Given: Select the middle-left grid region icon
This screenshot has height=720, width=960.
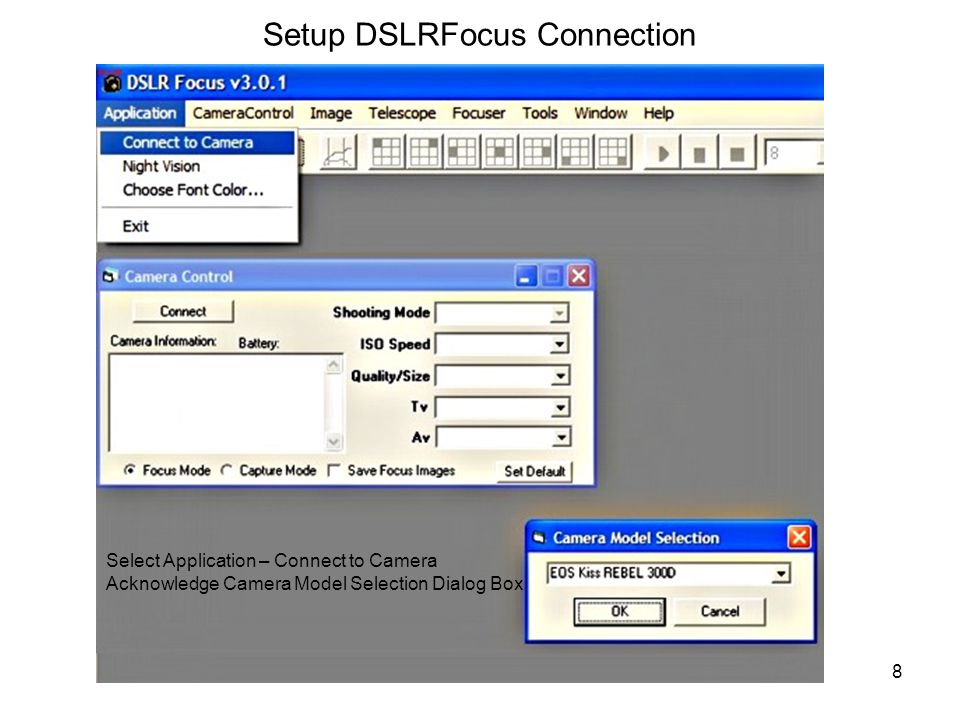Looking at the screenshot, I should pos(462,152).
